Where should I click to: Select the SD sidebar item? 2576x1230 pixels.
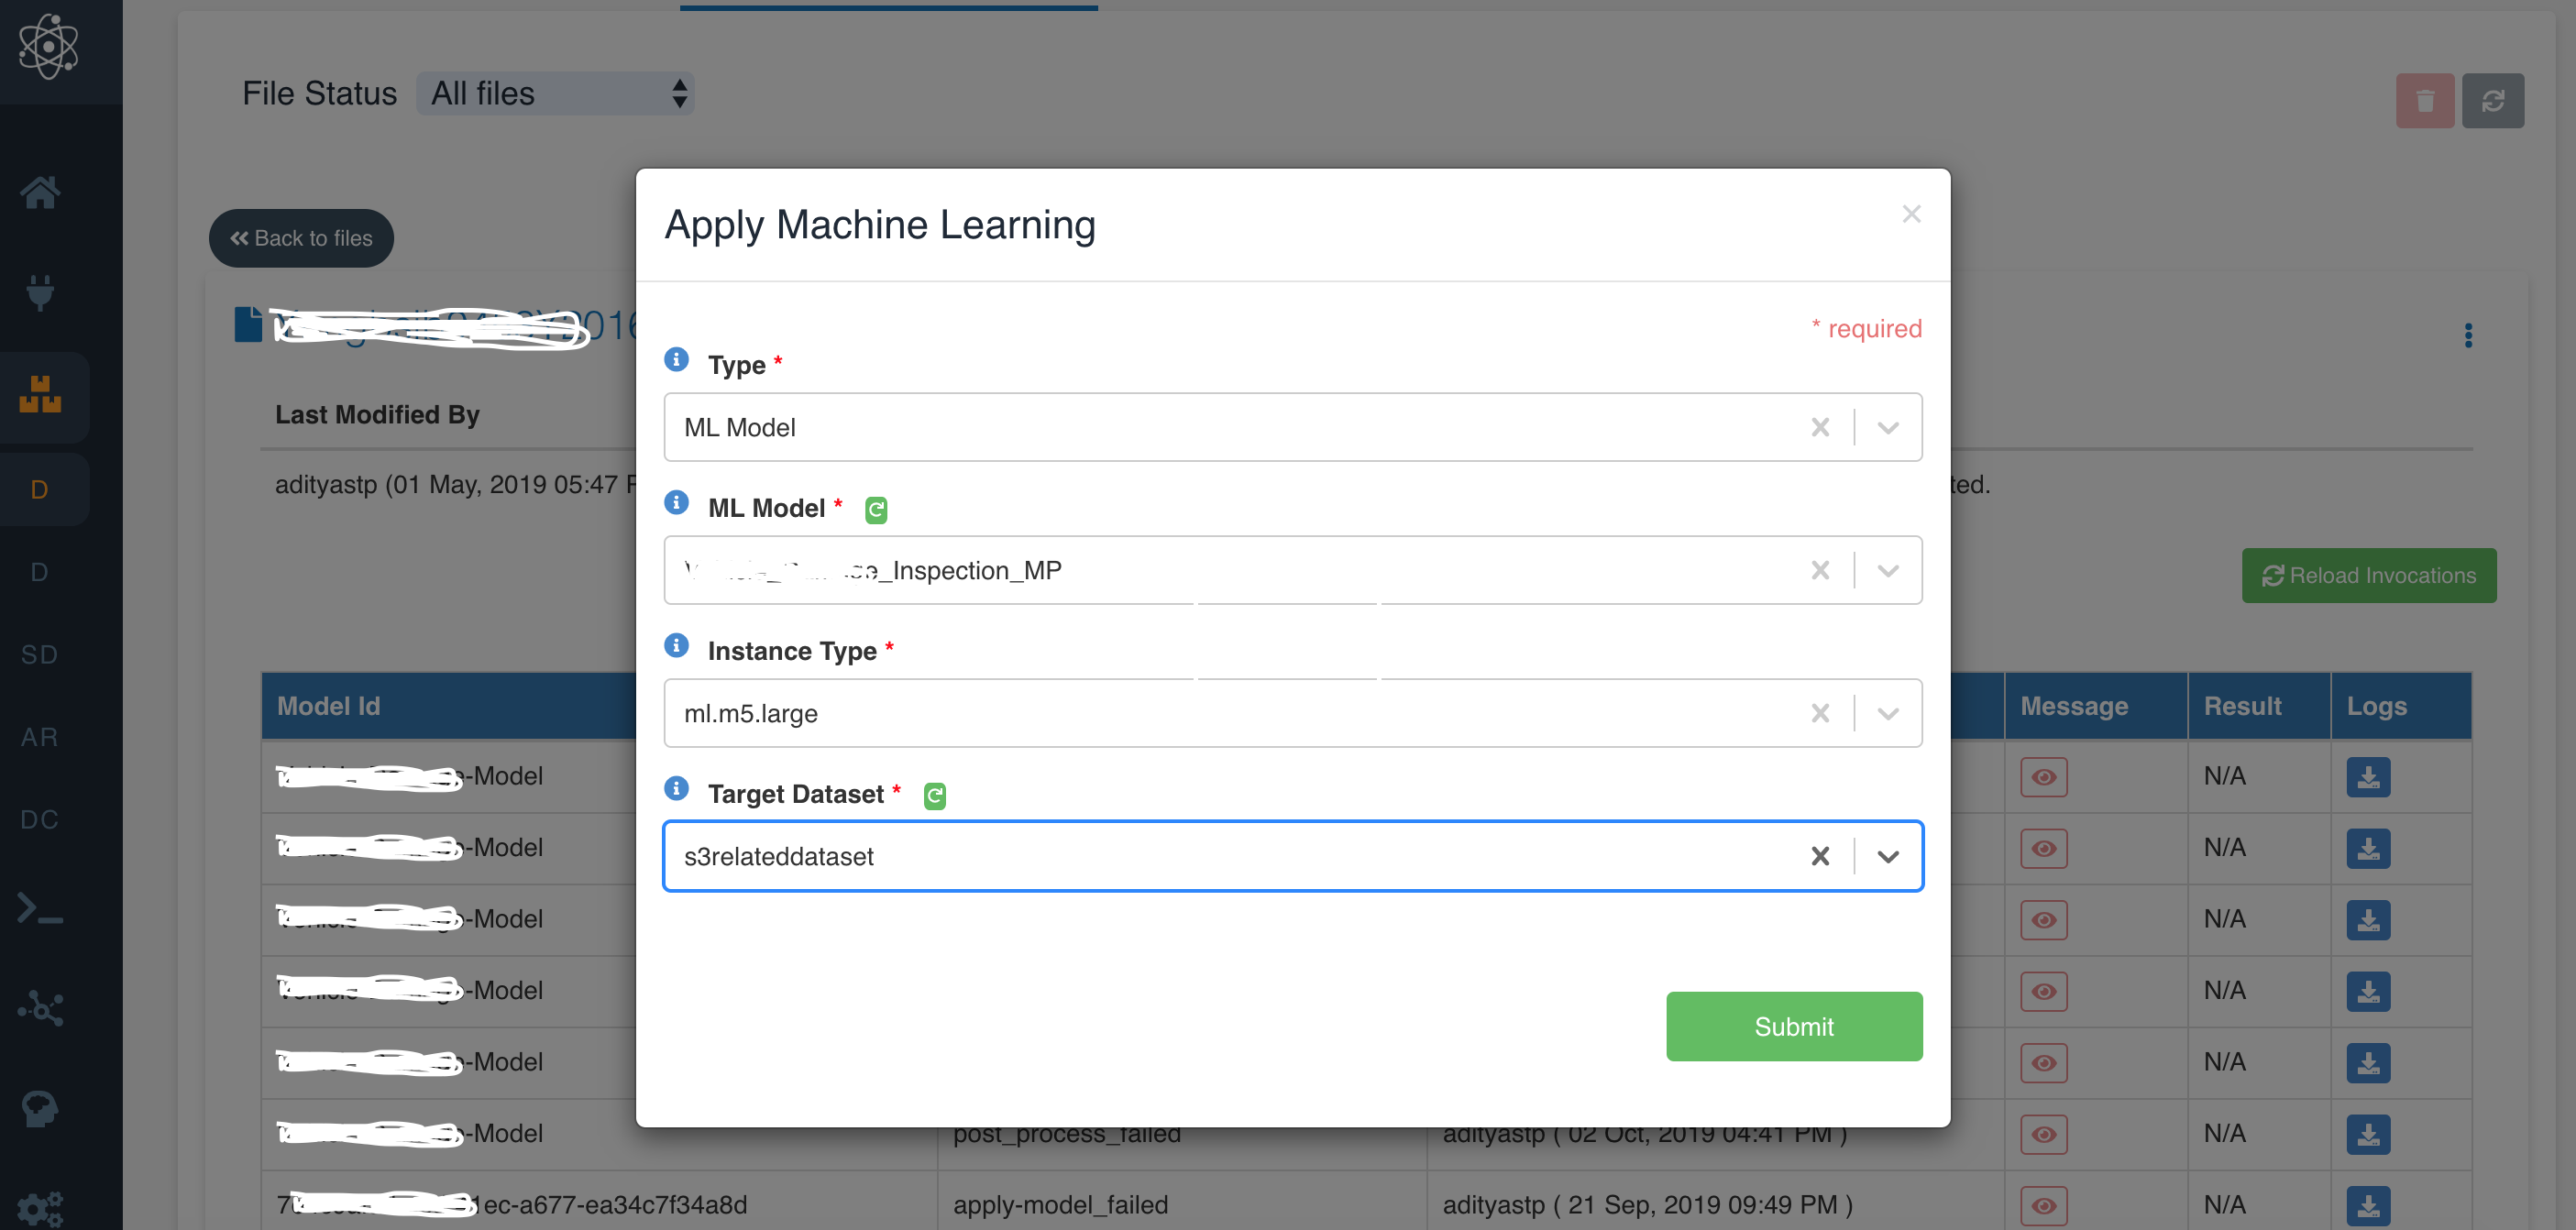pos(40,655)
